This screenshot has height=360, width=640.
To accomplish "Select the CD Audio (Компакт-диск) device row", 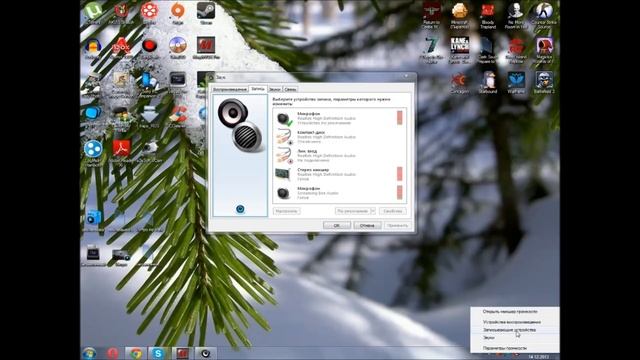I will click(x=339, y=137).
